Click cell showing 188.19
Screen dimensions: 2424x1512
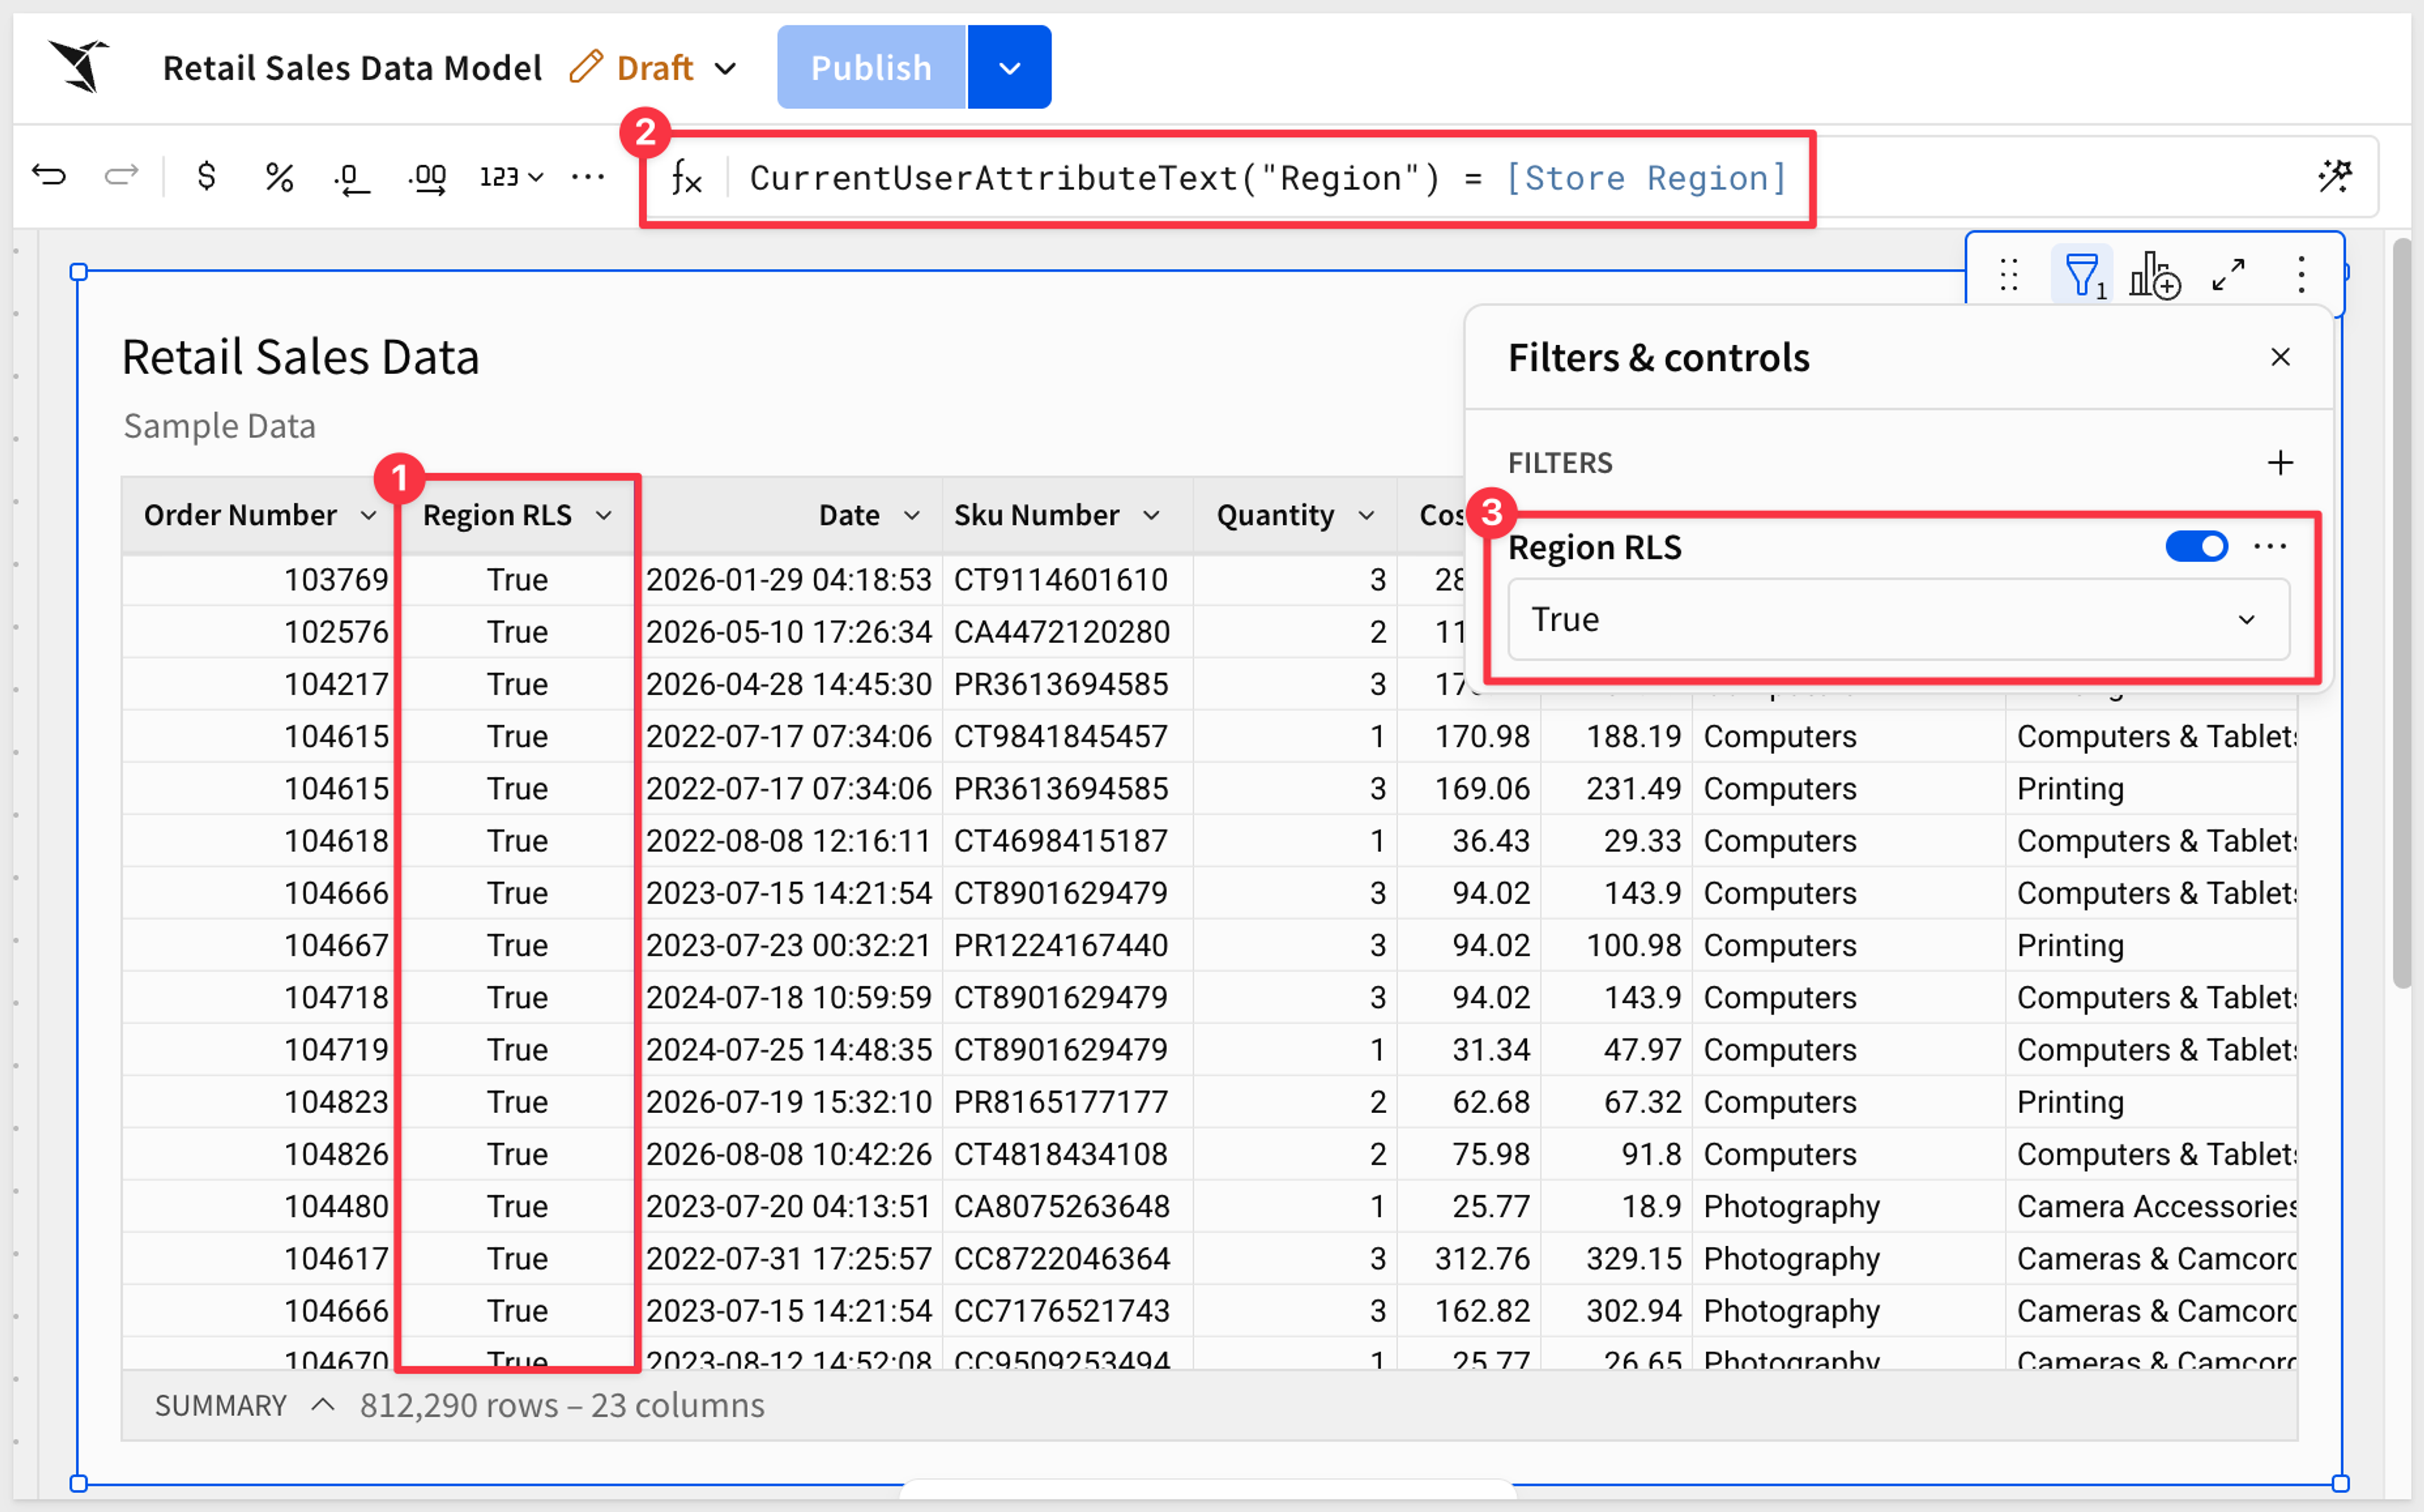tap(1617, 736)
